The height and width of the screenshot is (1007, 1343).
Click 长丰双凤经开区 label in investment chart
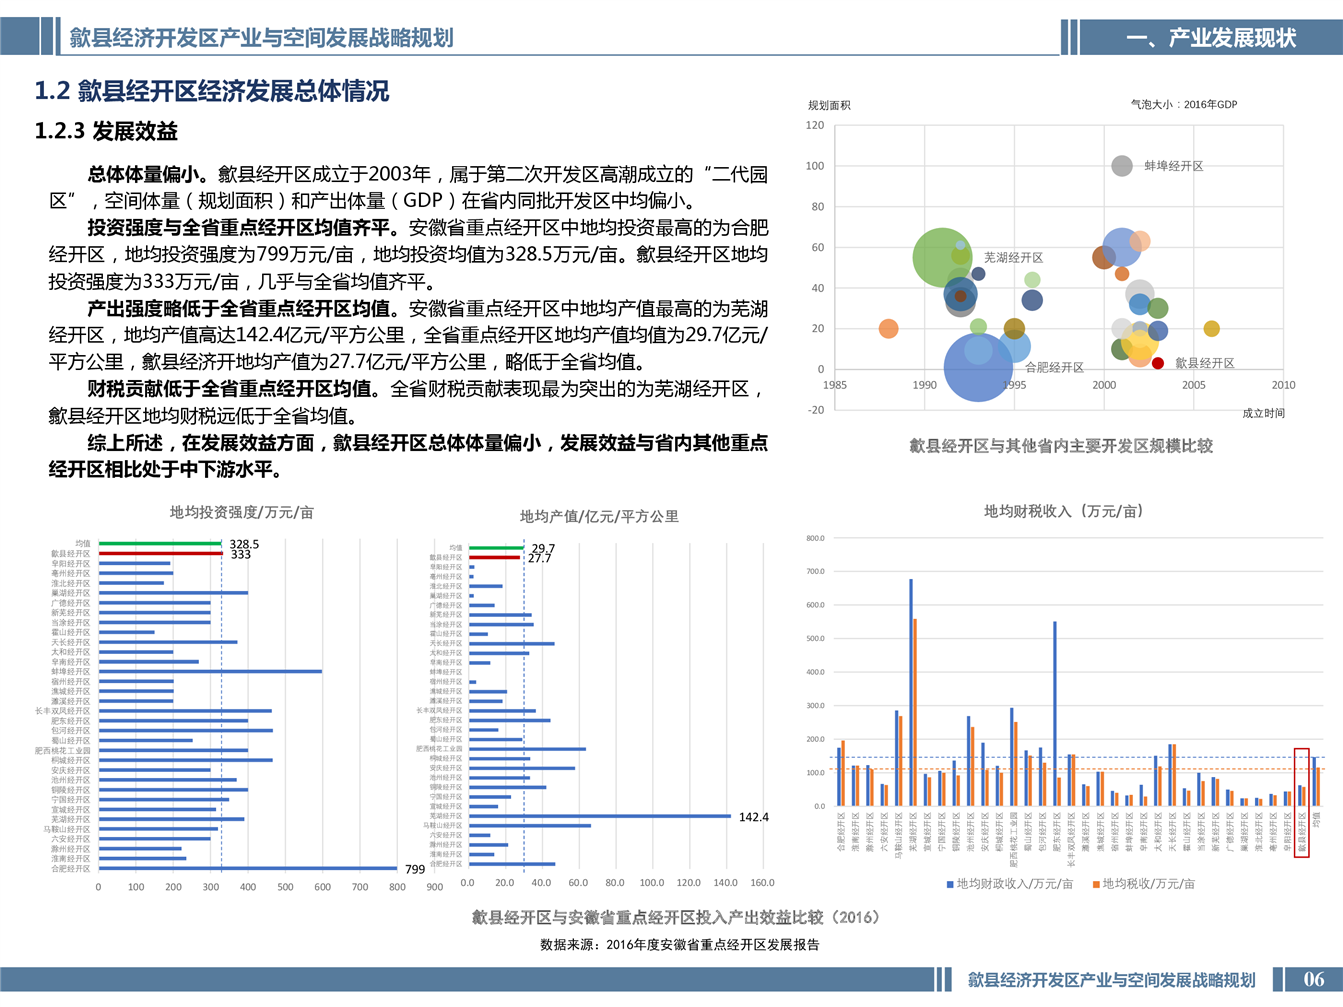pos(63,711)
